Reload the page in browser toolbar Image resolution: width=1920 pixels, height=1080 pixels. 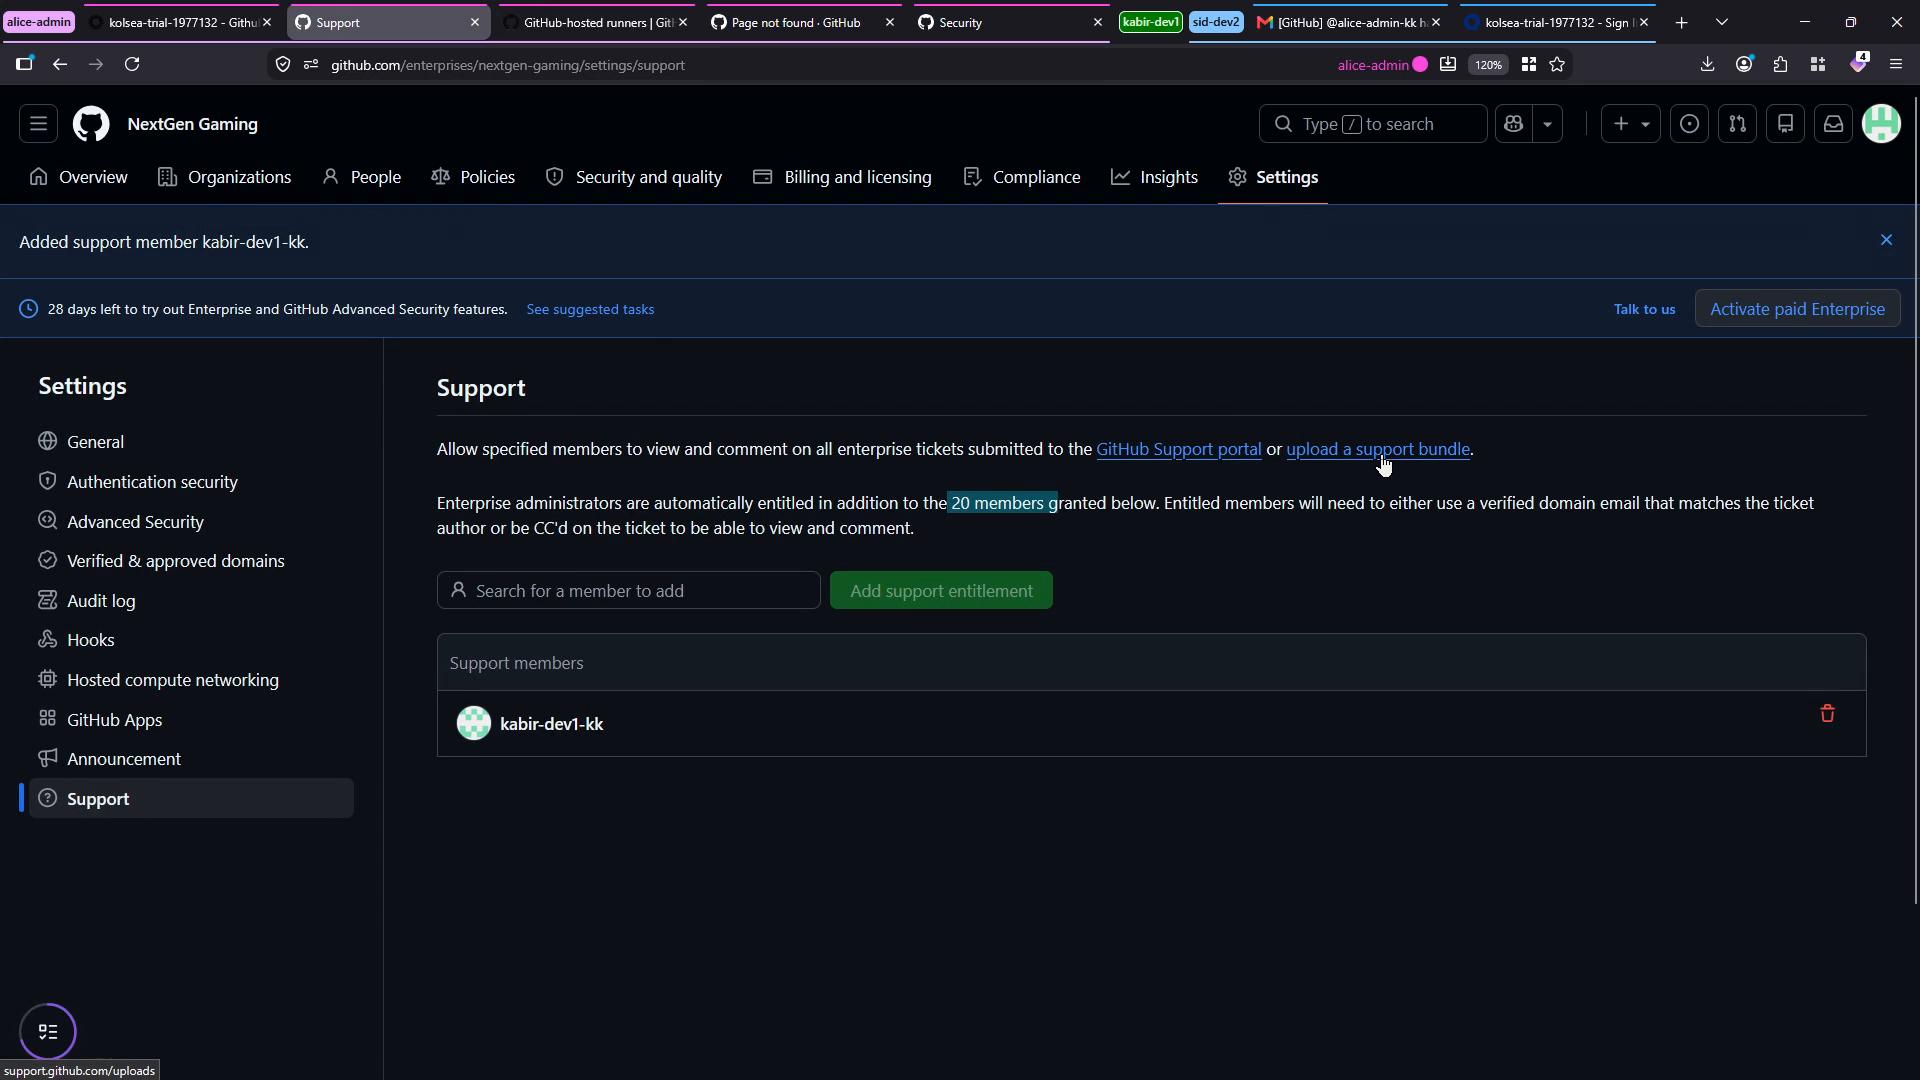[132, 64]
